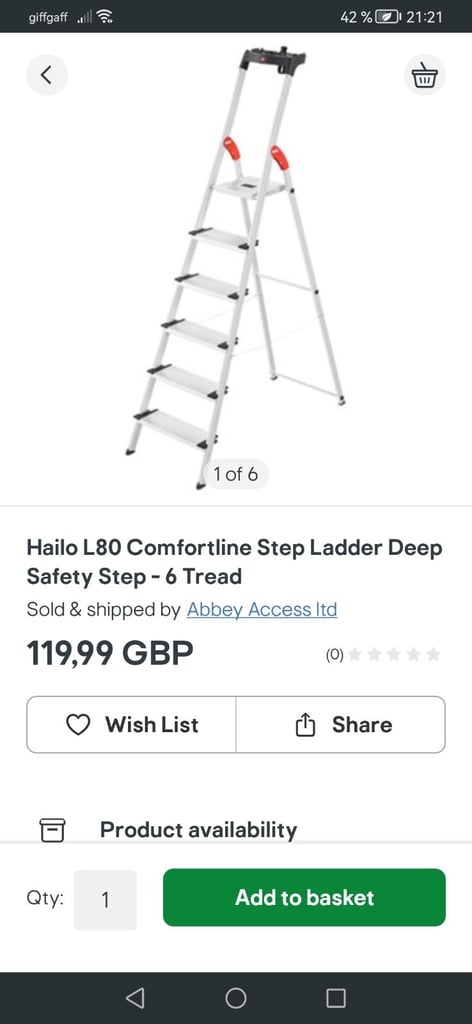Click the Wish List button
472x1024 pixels.
click(131, 725)
